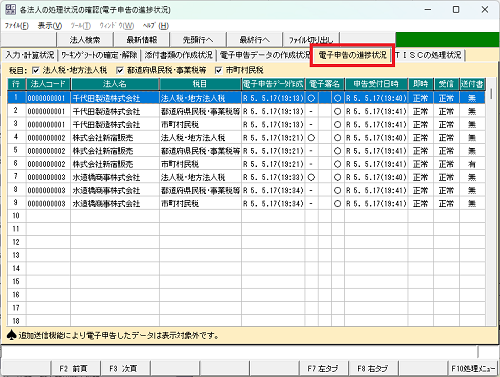Click the F3 次頁 function button
Screen dimensions: 500x377
pyautogui.click(x=125, y=368)
